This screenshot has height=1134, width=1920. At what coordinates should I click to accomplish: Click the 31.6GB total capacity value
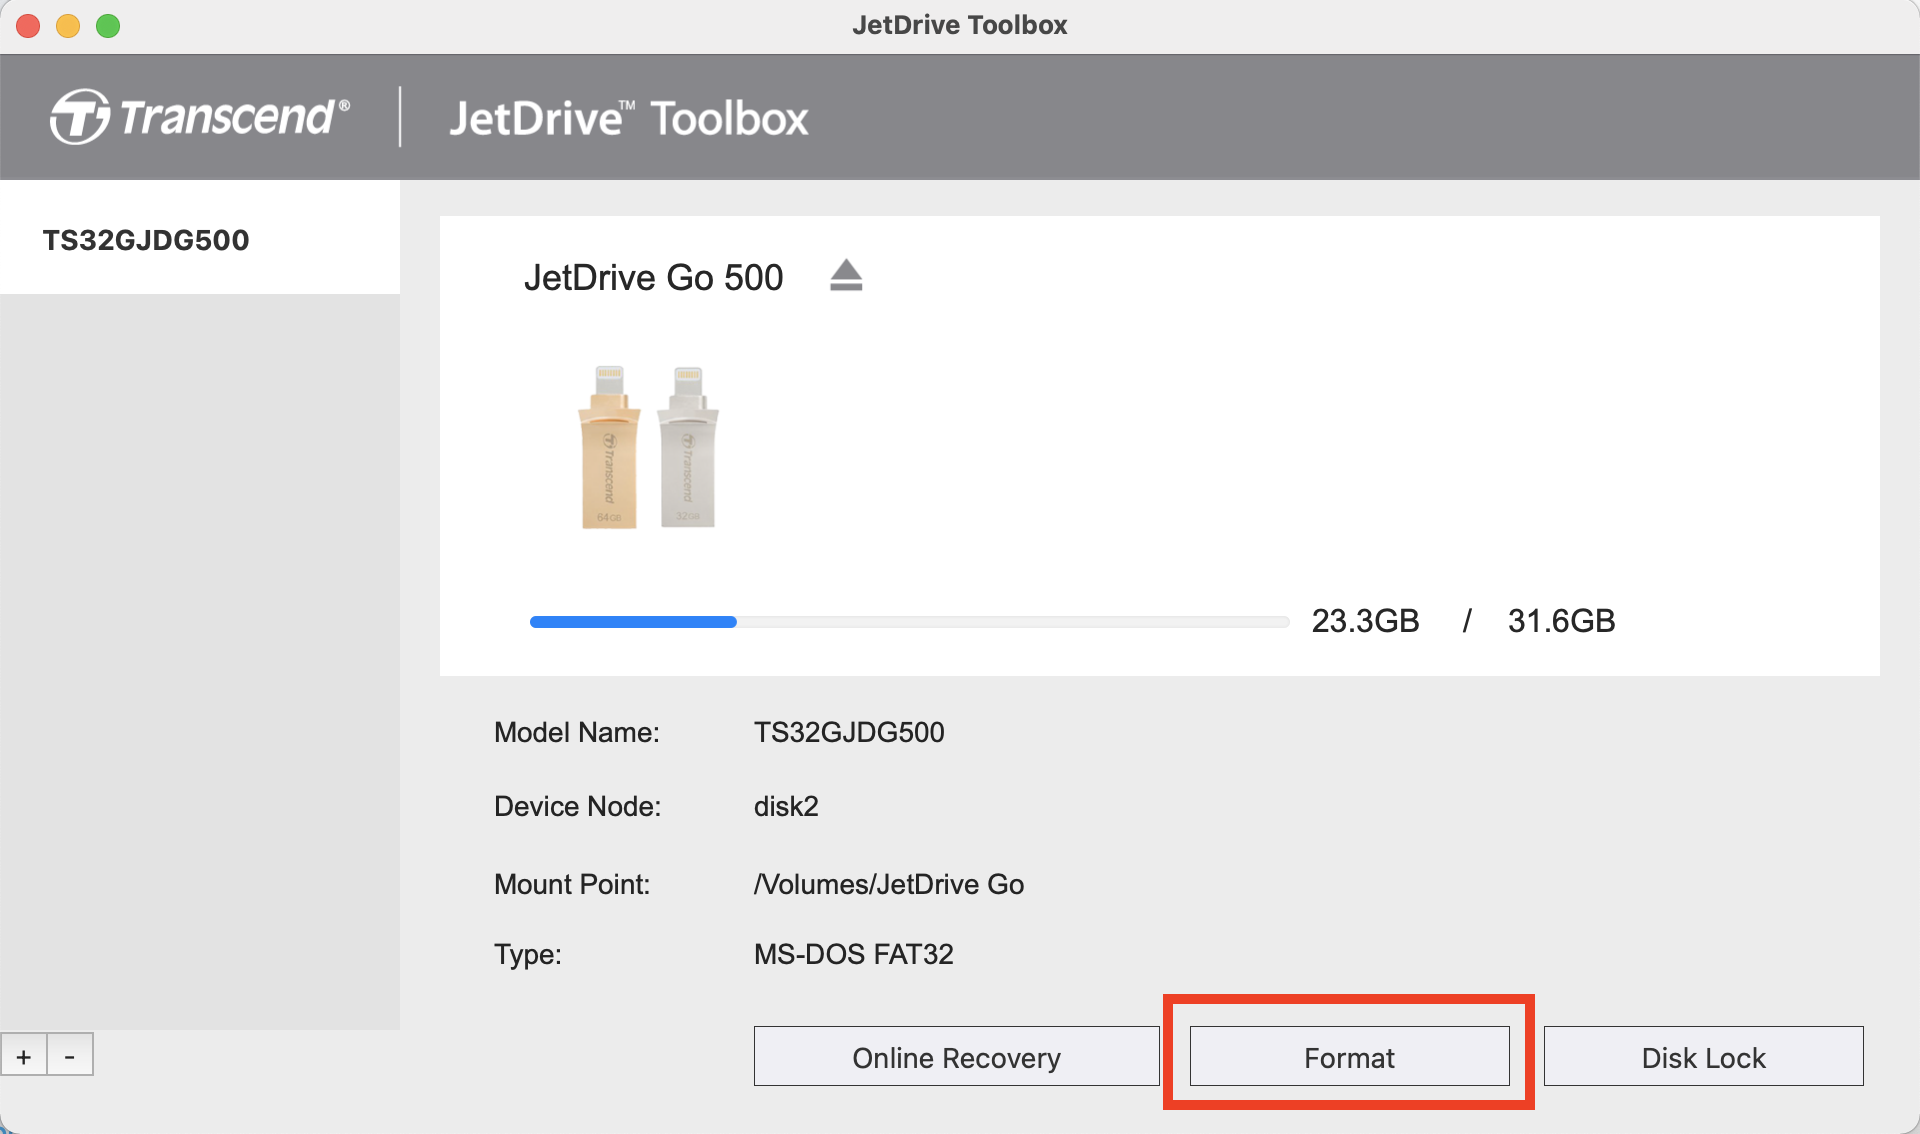pos(1561,621)
